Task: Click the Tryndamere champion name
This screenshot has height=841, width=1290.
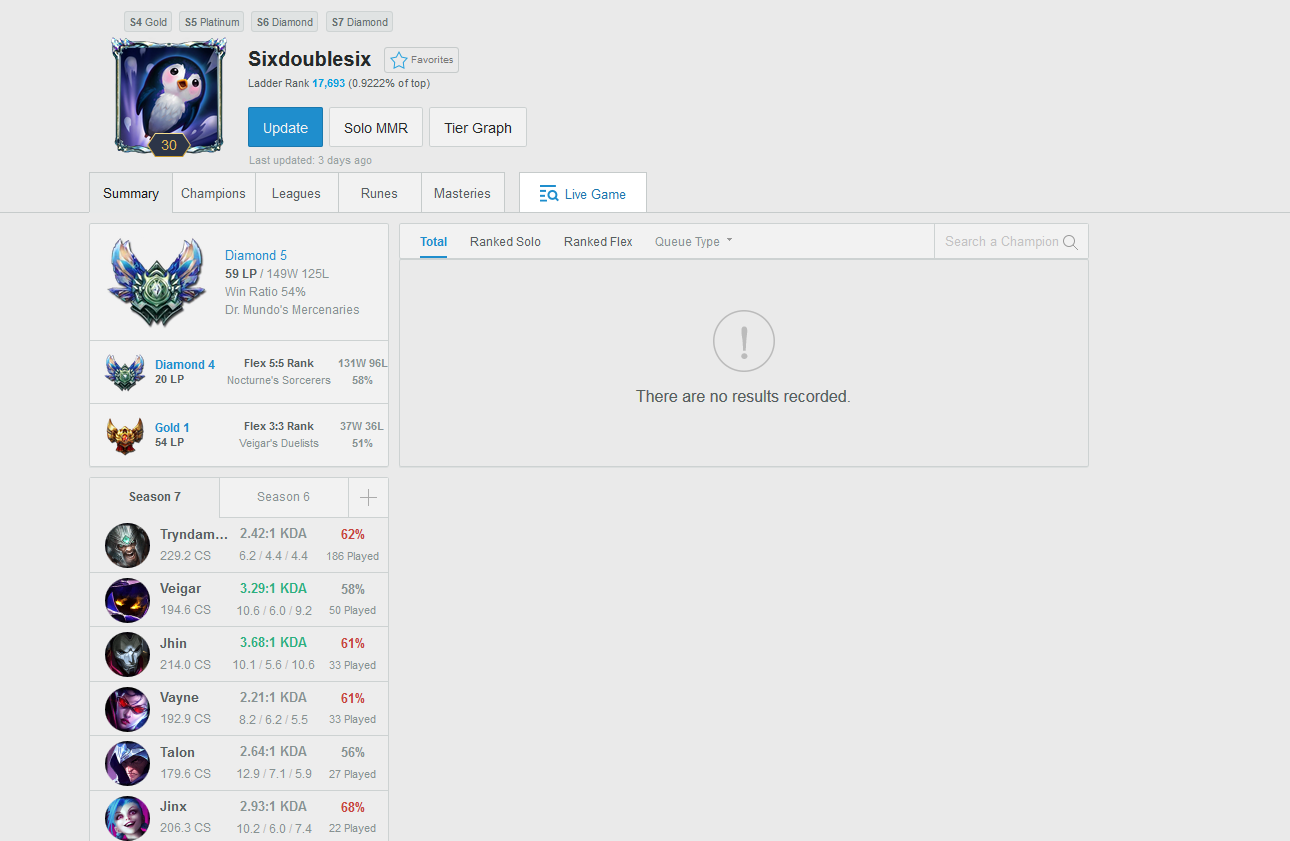Action: [194, 535]
